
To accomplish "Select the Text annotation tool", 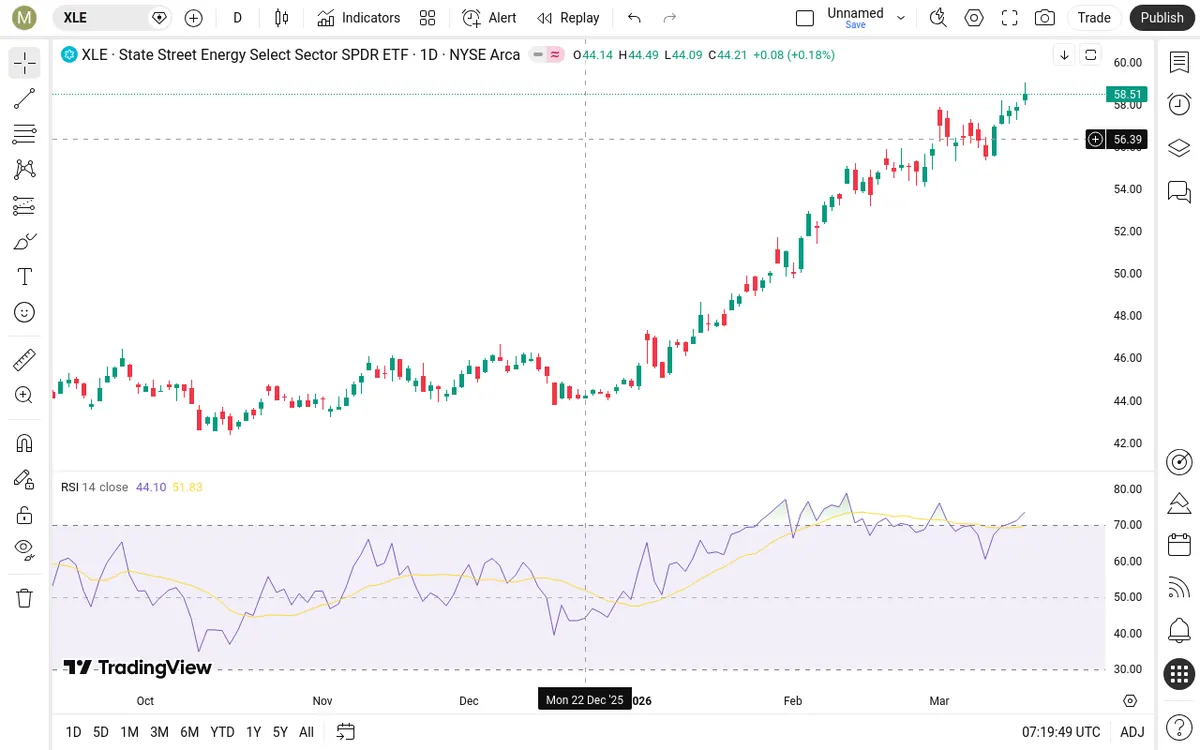I will point(25,277).
